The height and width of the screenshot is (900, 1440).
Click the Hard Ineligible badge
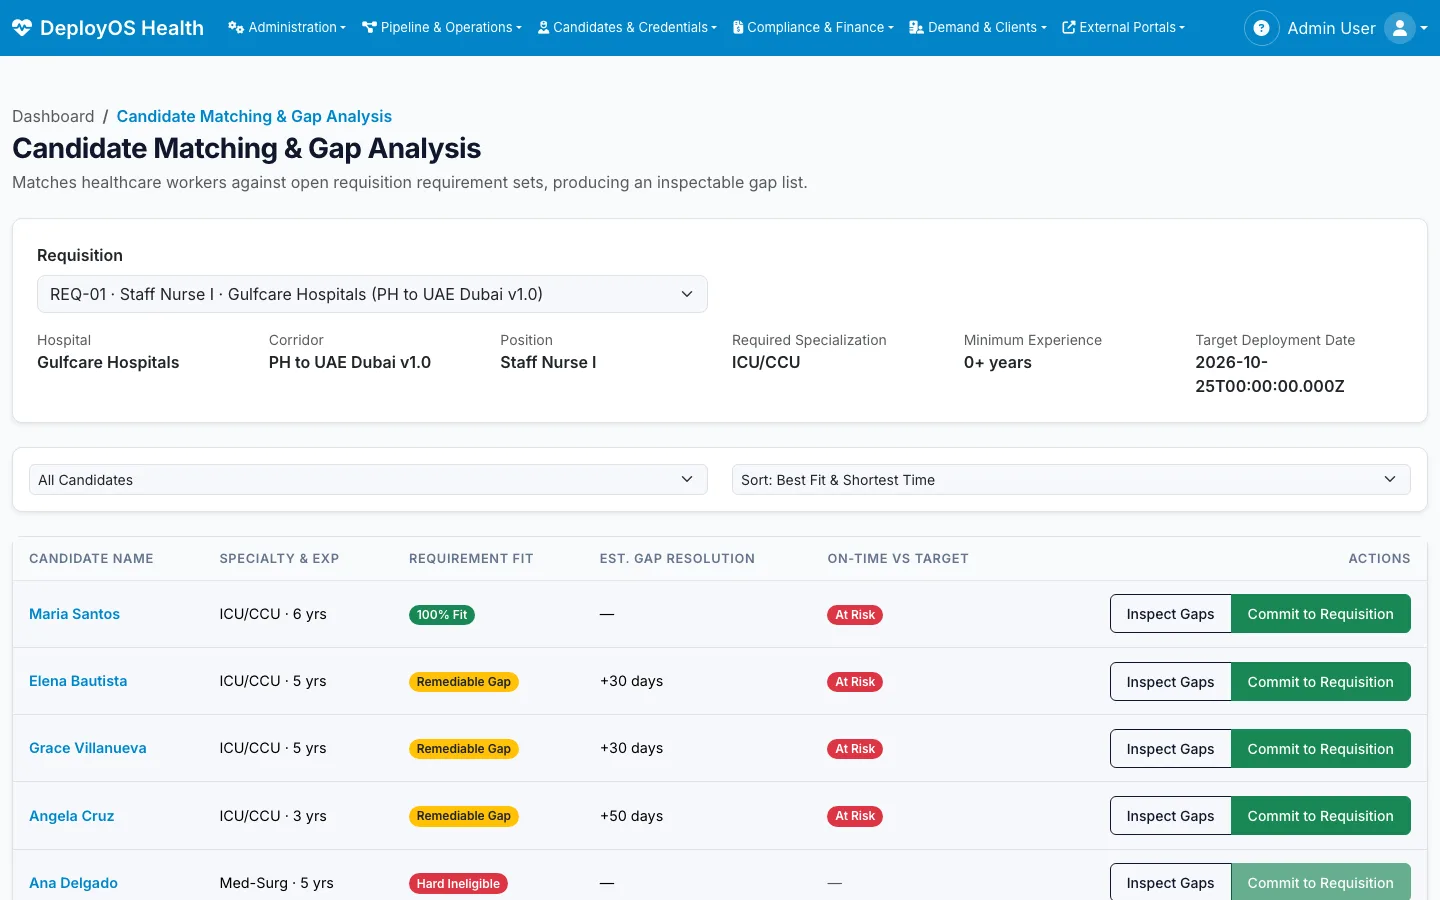[x=458, y=884]
